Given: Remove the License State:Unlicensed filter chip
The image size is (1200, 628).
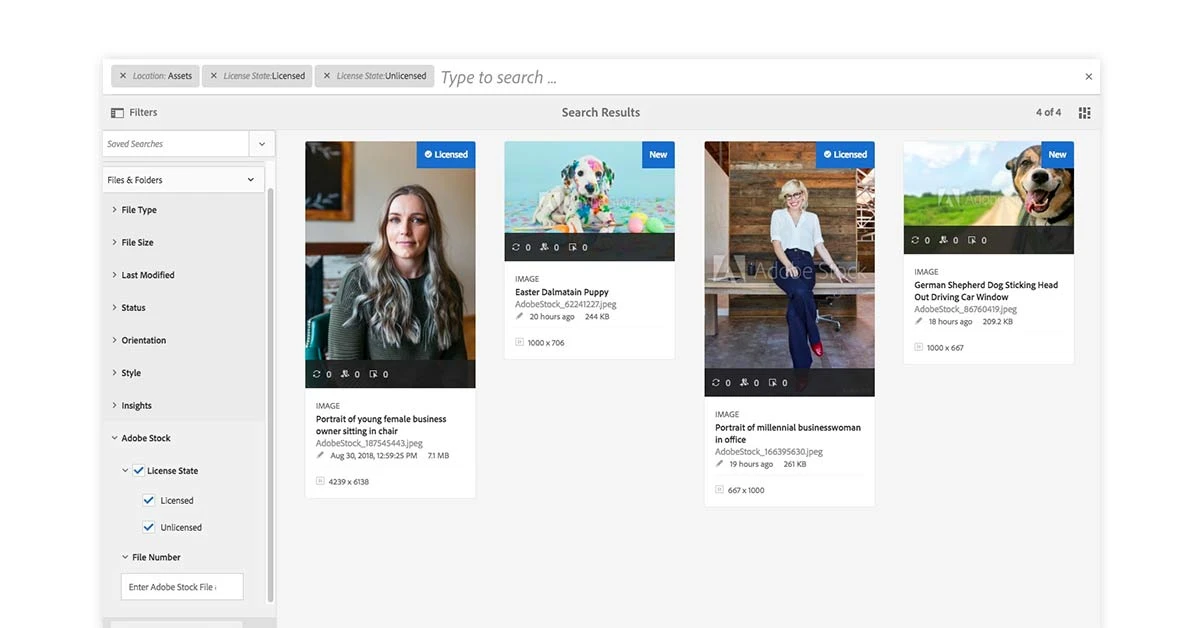Looking at the screenshot, I should (x=328, y=75).
